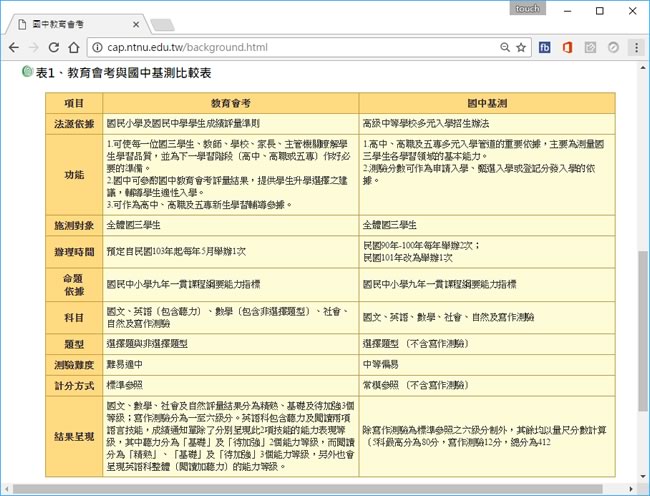The height and width of the screenshot is (496, 650).
Task: View site information icon in address bar
Action: point(97,47)
